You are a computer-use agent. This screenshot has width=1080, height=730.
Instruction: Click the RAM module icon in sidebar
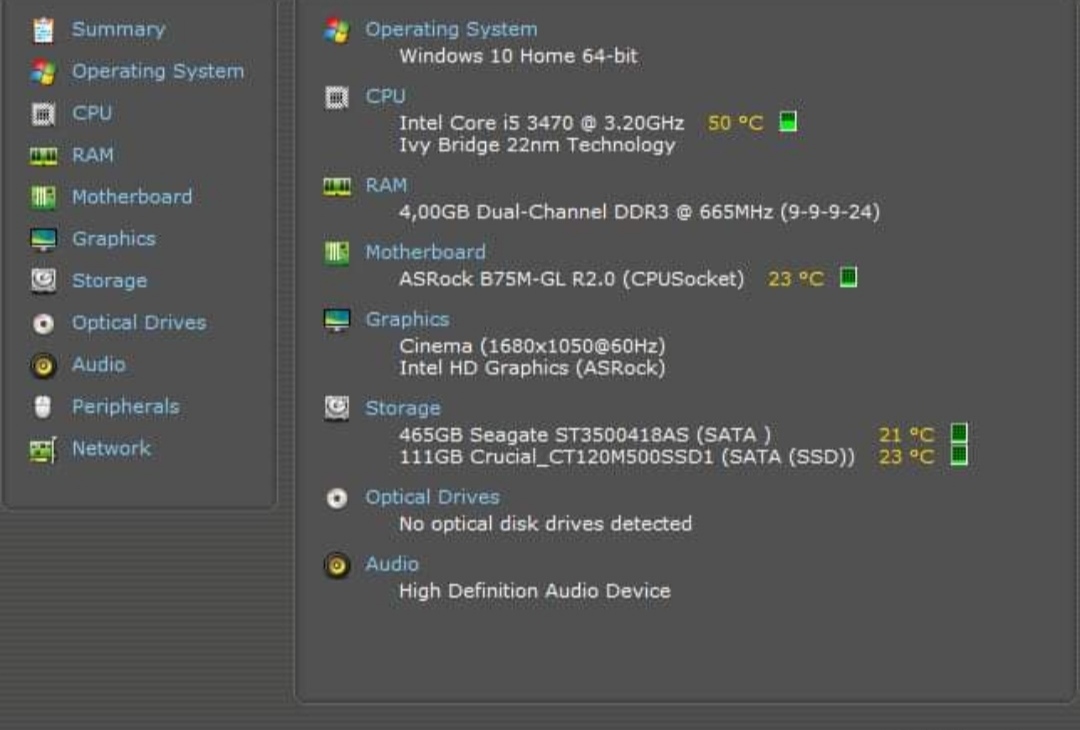pyautogui.click(x=43, y=156)
